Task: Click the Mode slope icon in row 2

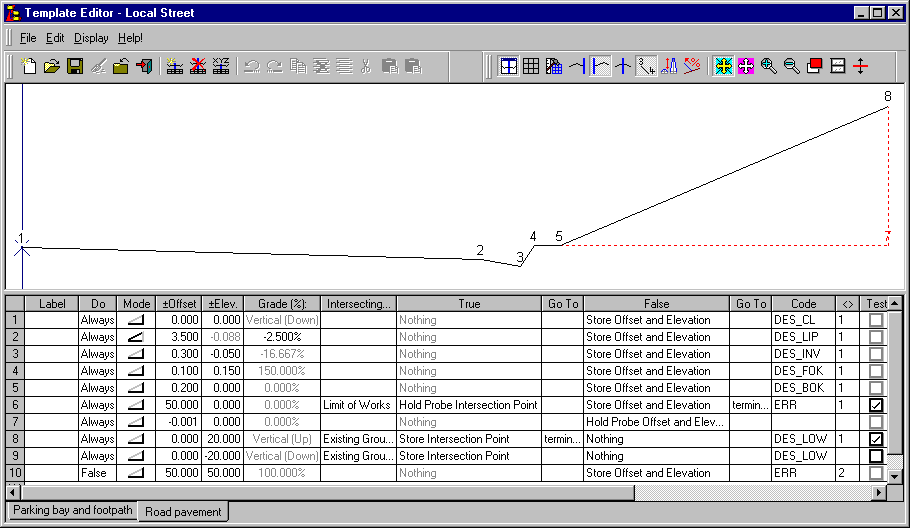Action: 136,337
